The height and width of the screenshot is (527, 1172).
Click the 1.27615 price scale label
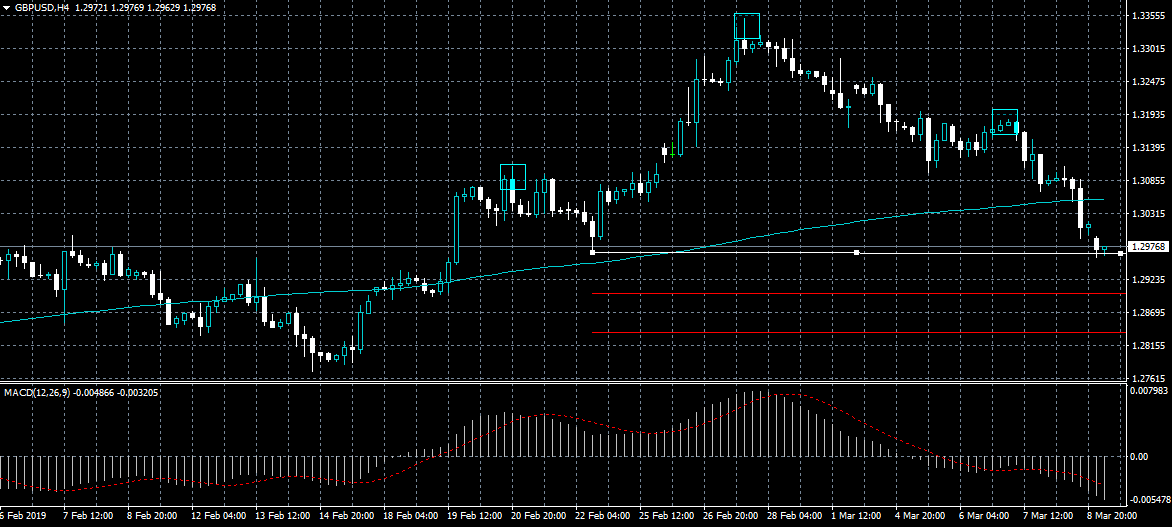pyautogui.click(x=1148, y=377)
